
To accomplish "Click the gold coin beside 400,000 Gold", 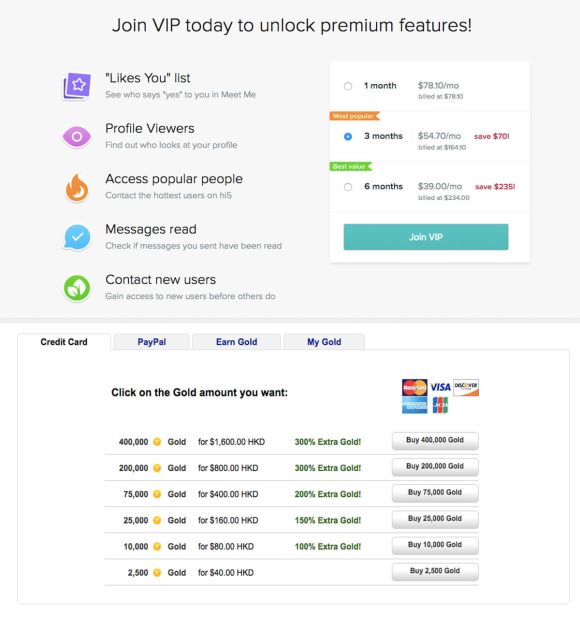I will coord(157,442).
